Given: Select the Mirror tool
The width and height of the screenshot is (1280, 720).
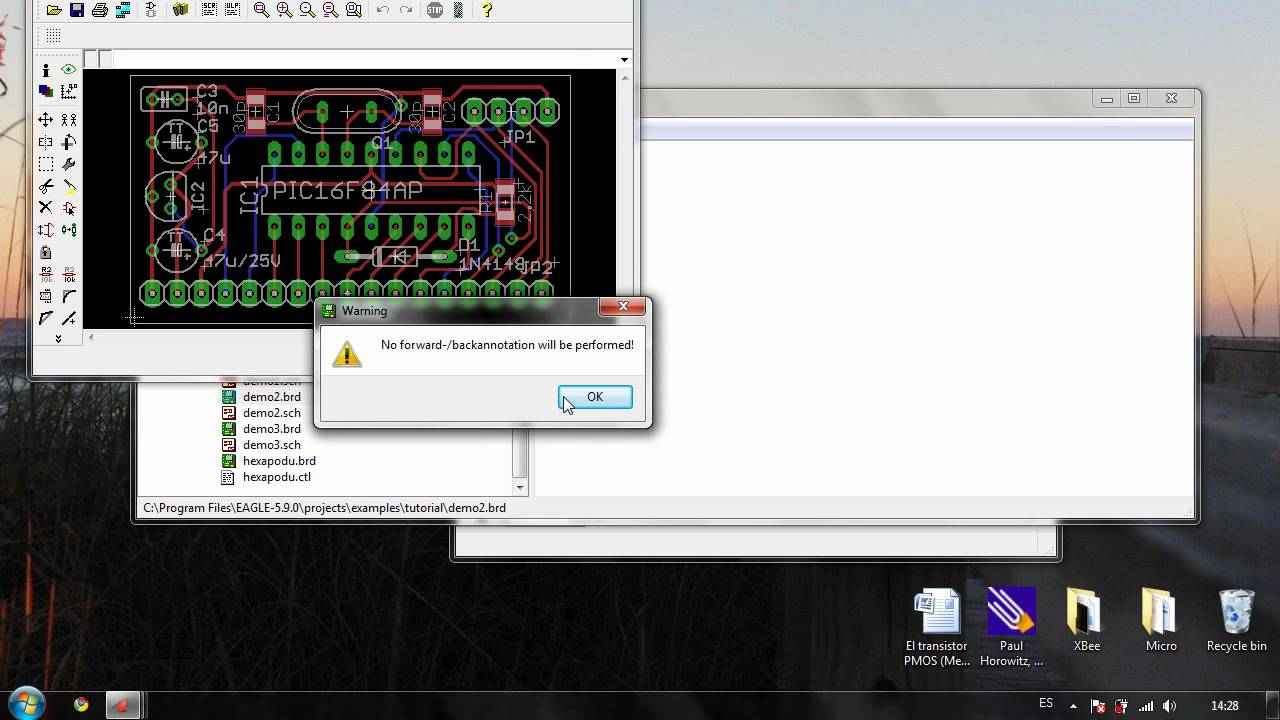Looking at the screenshot, I should pyautogui.click(x=46, y=142).
